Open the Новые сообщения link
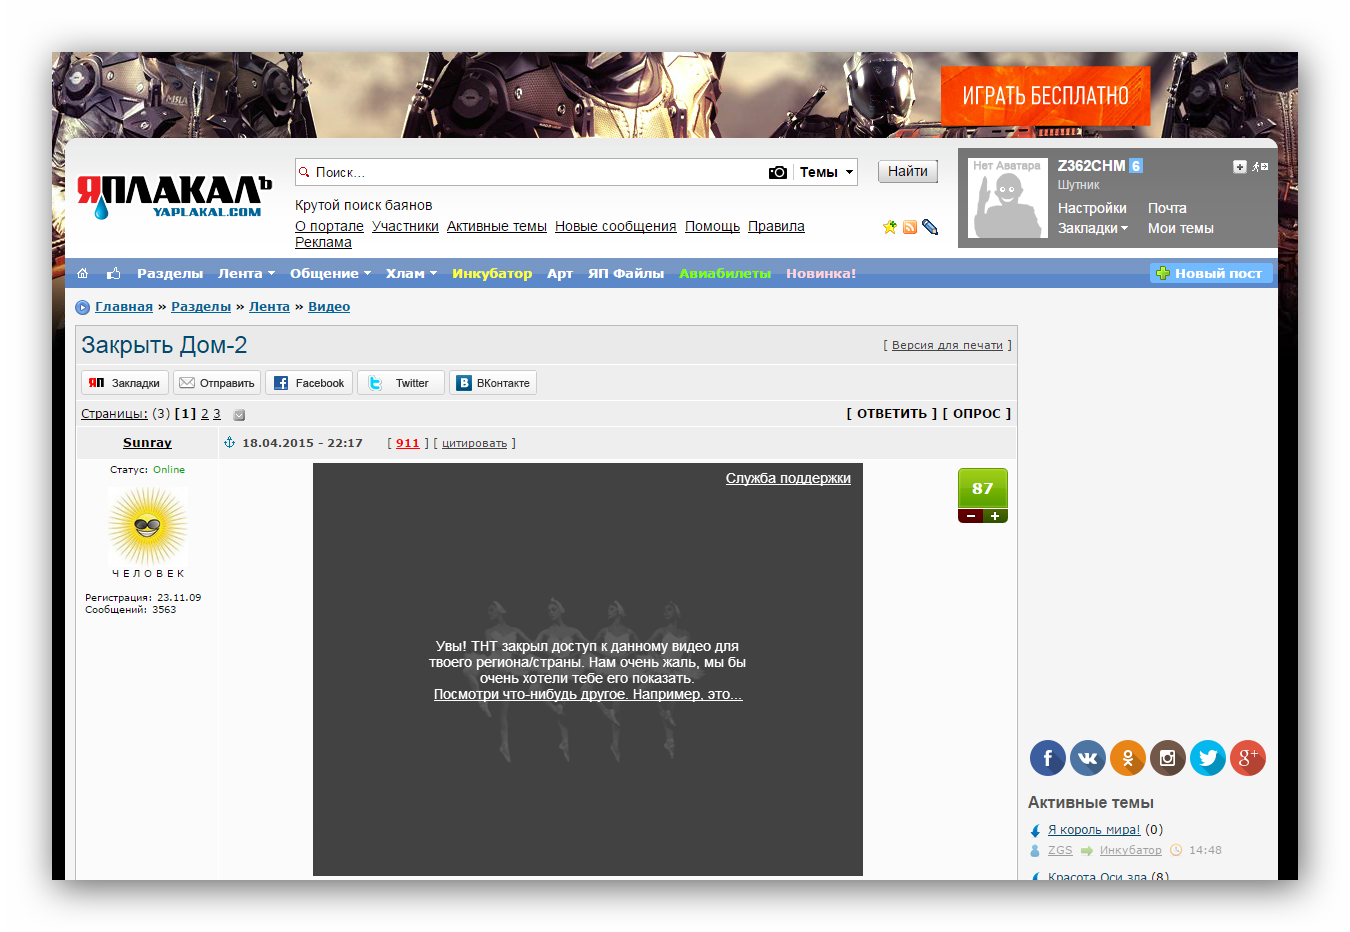The image size is (1350, 932). (616, 226)
